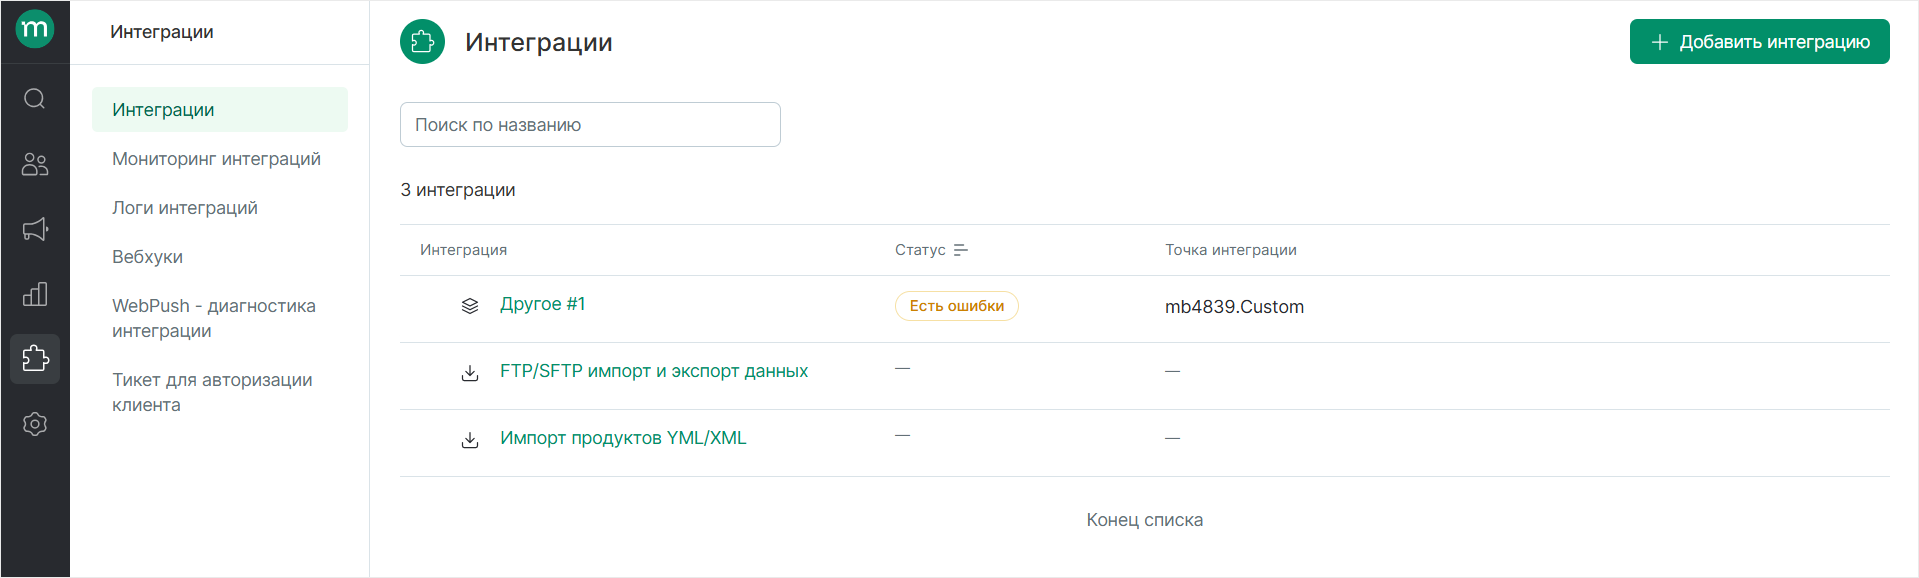This screenshot has width=1919, height=578.
Task: Open the search icon in the left sidebar
Action: tap(35, 98)
